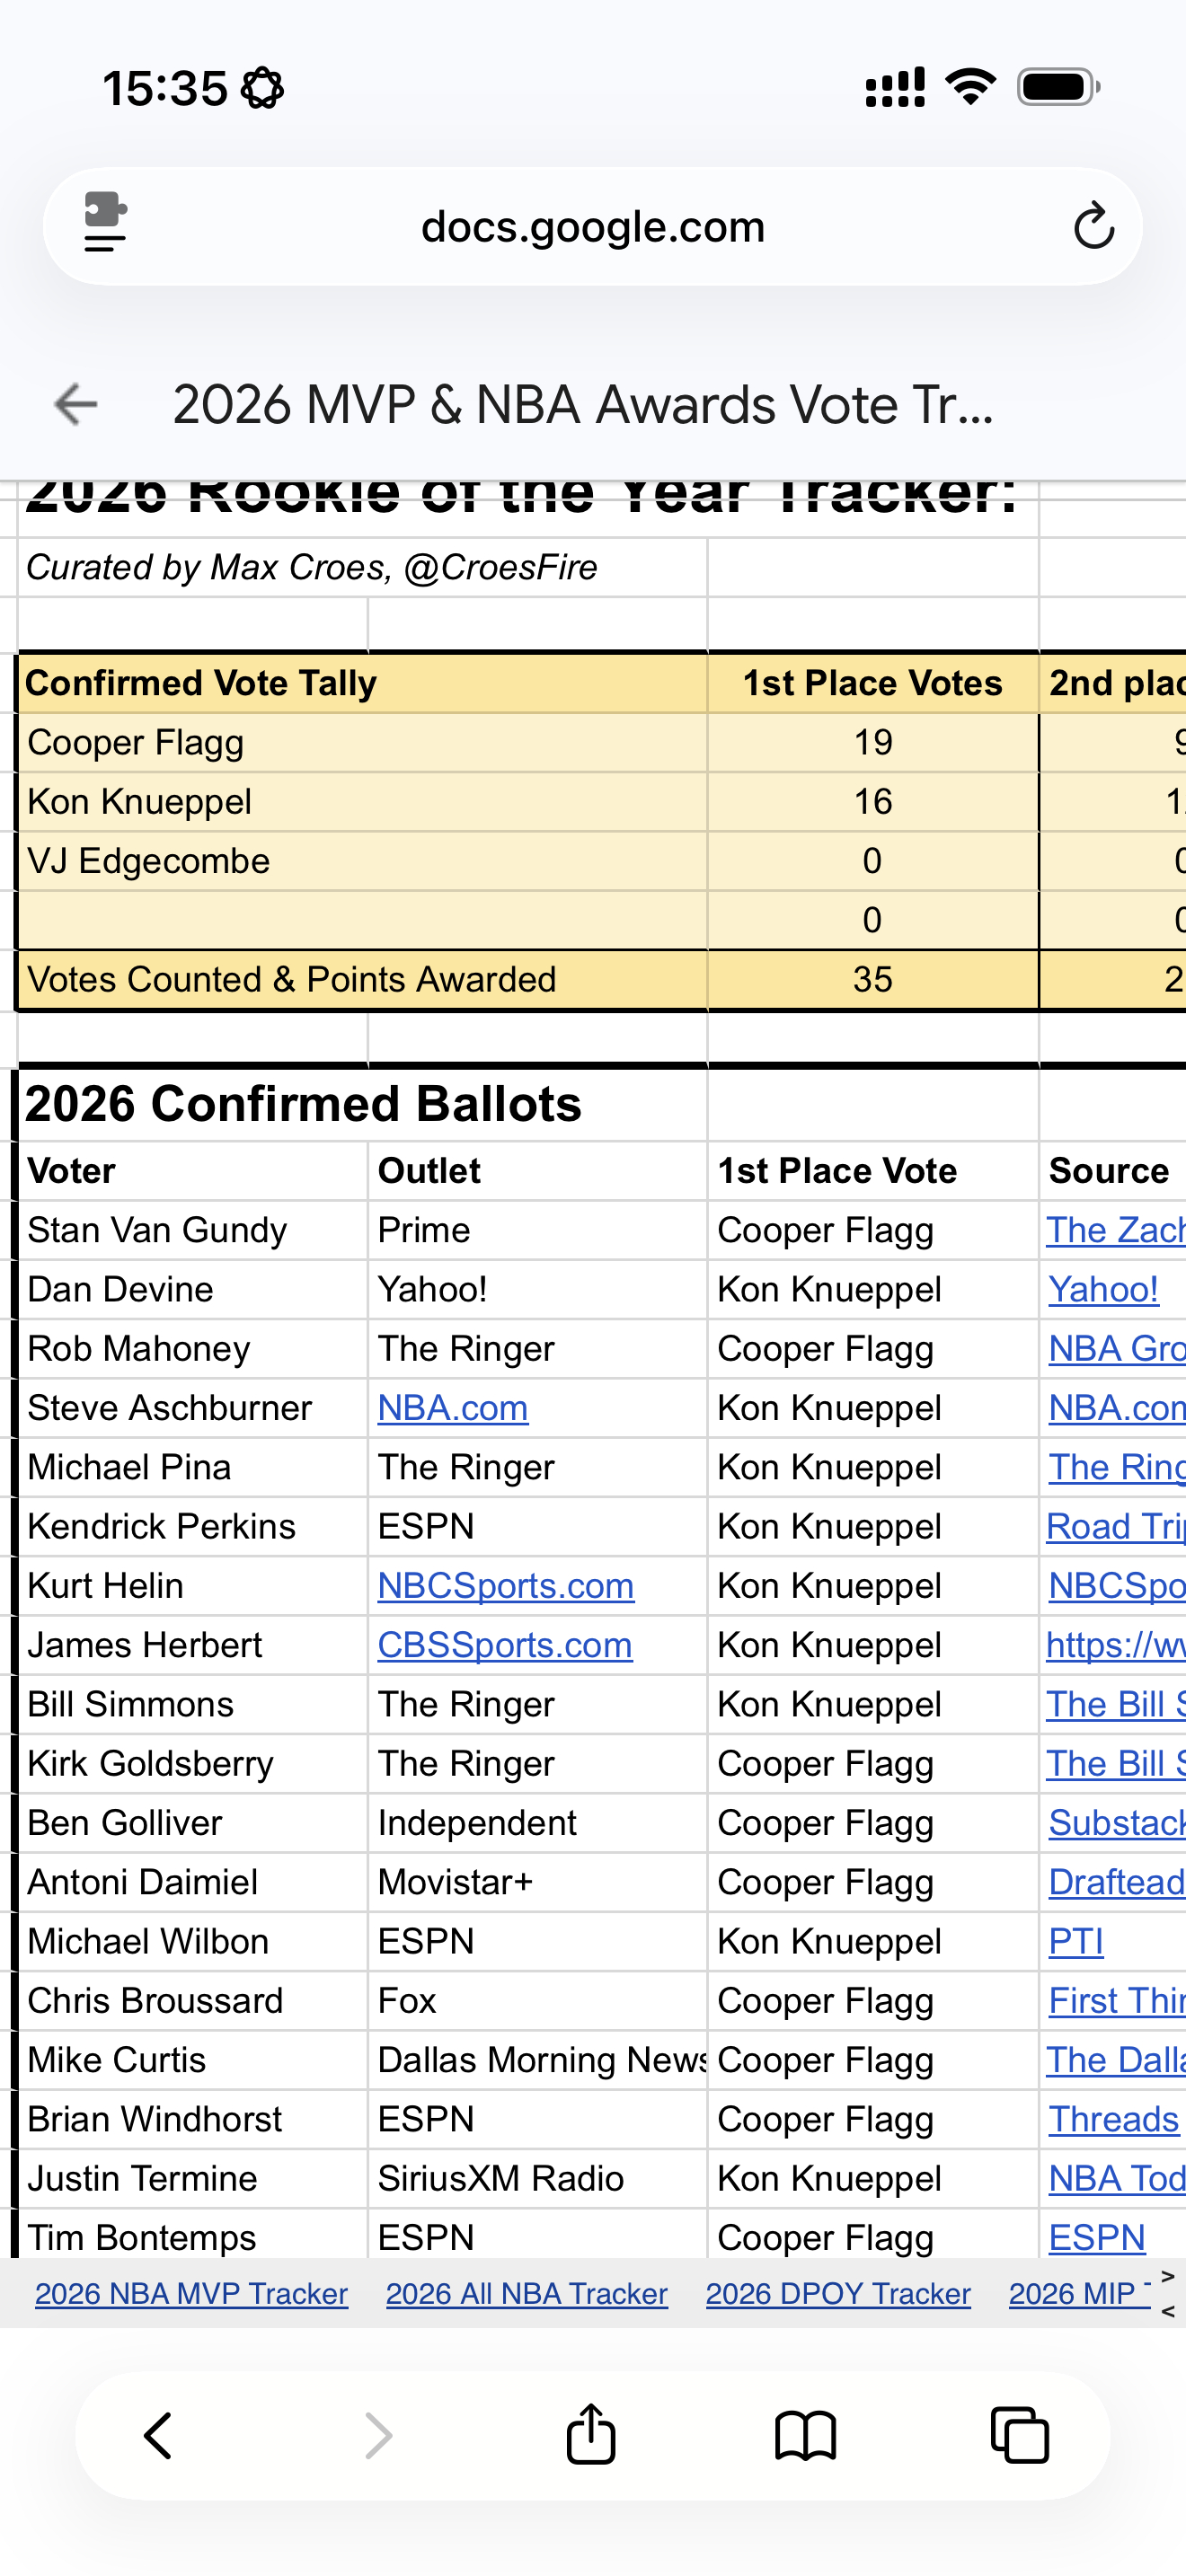Switch to the 2026 NBA MVP Tracker sheet
The width and height of the screenshot is (1186, 2576).
[x=191, y=2293]
